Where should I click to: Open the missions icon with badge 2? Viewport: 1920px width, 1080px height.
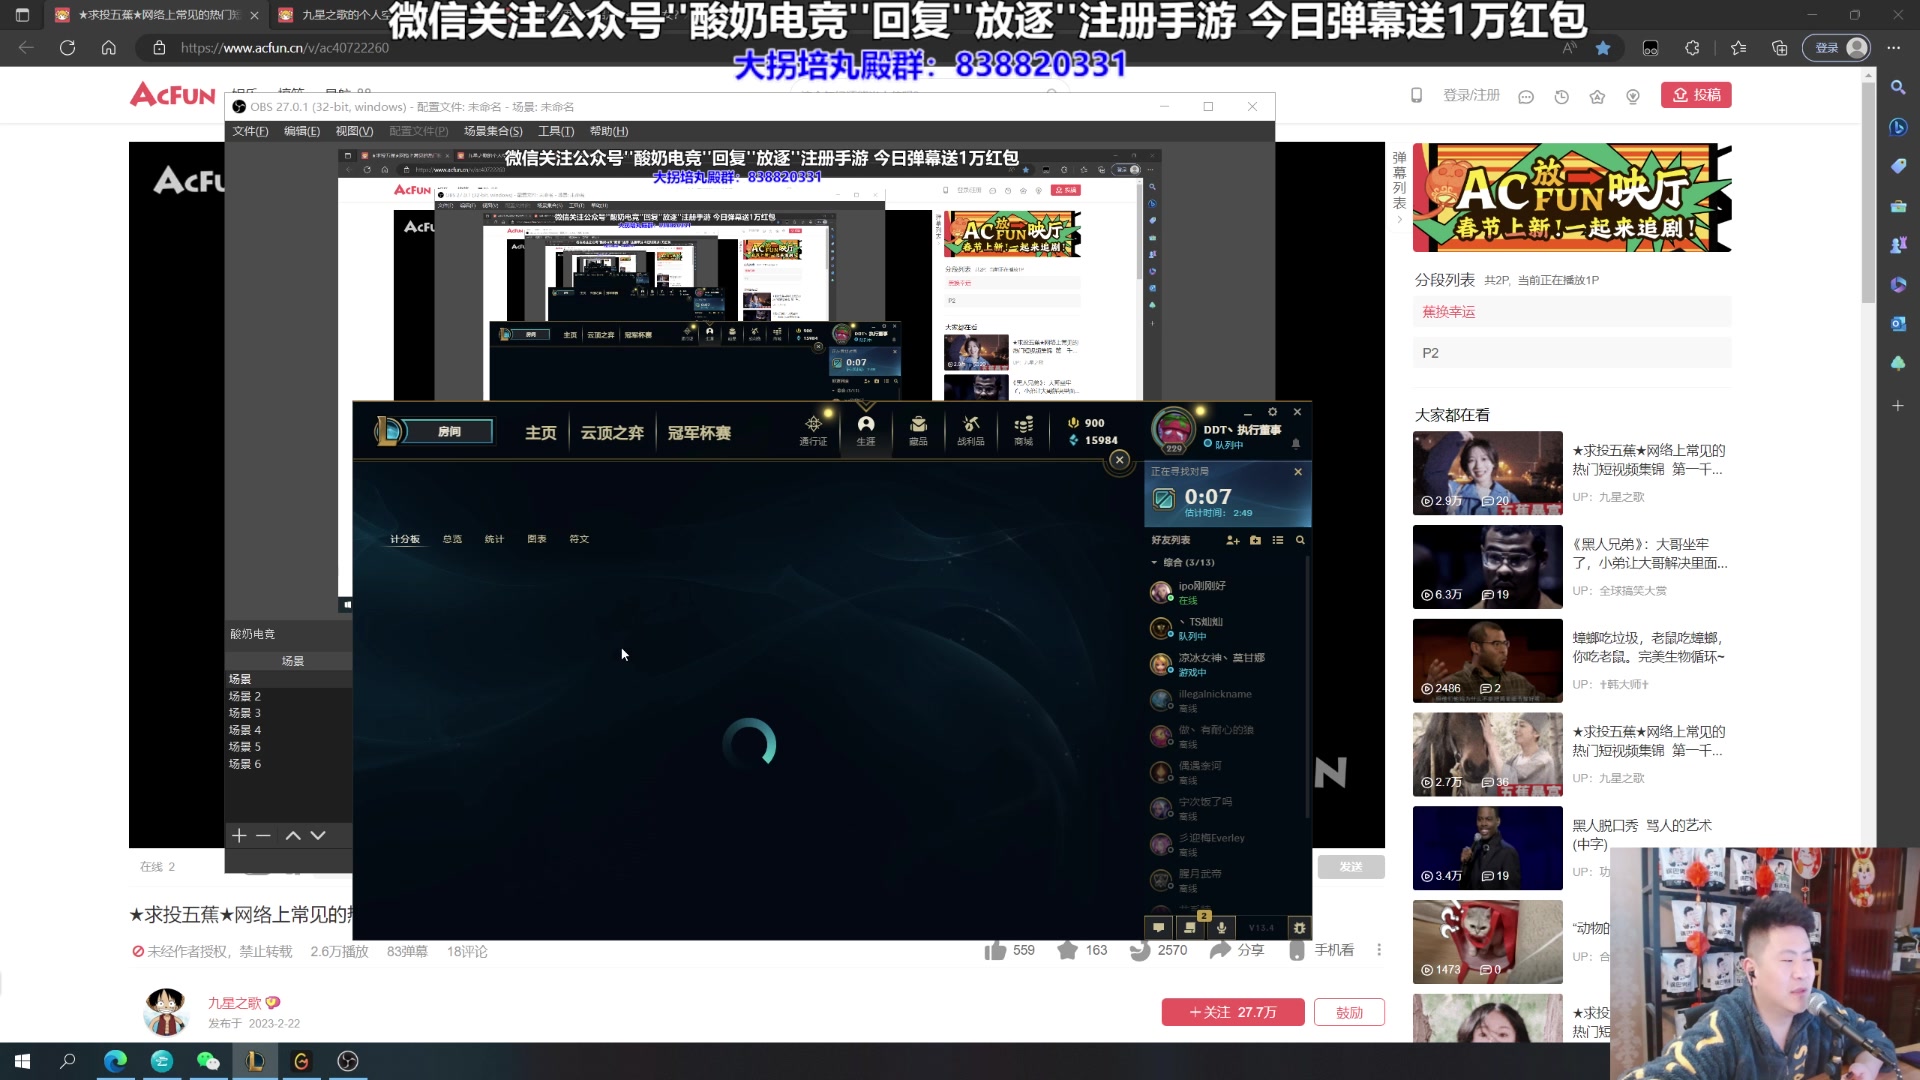pos(1190,926)
